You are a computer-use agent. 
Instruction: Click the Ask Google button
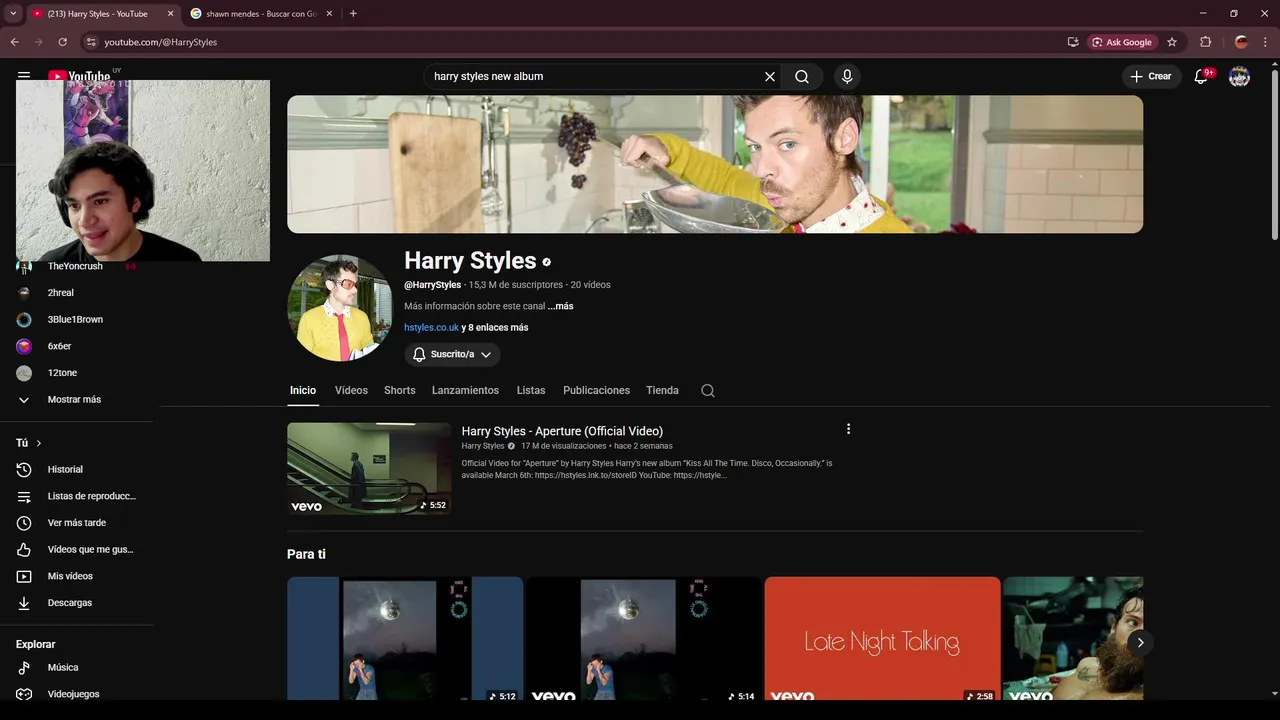pyautogui.click(x=1122, y=42)
